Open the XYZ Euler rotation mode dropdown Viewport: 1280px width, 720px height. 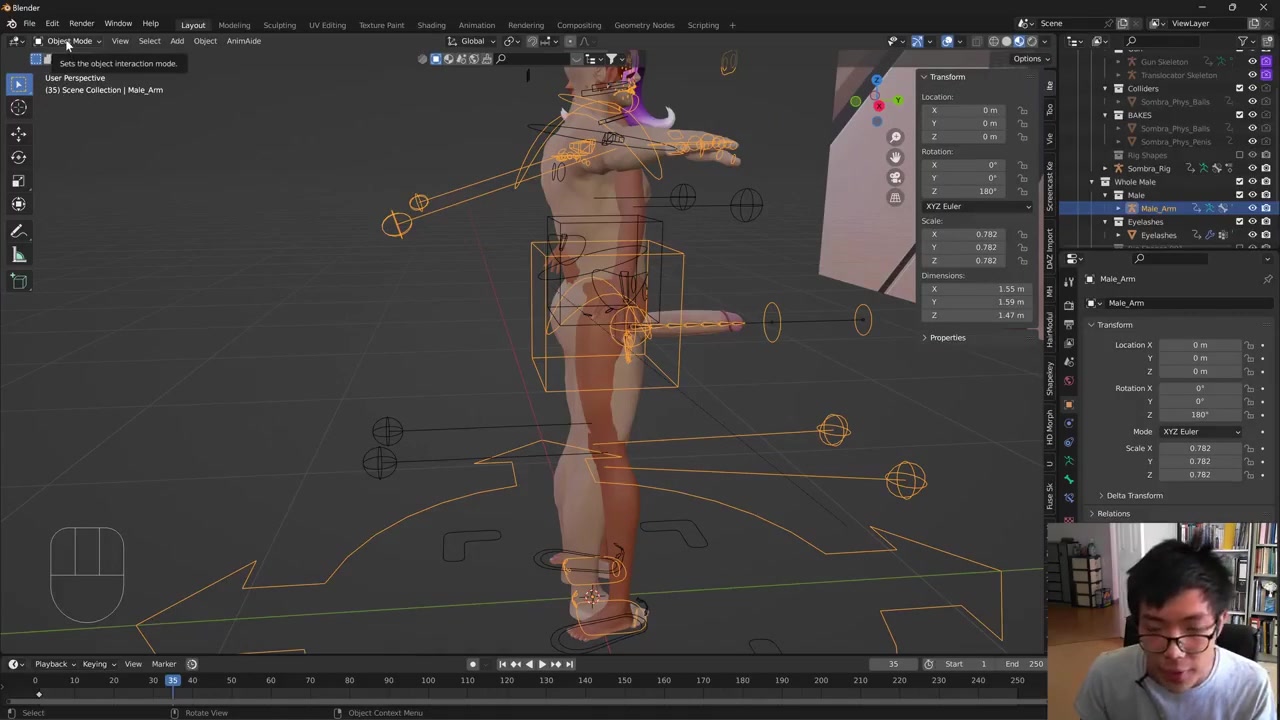pyautogui.click(x=977, y=206)
